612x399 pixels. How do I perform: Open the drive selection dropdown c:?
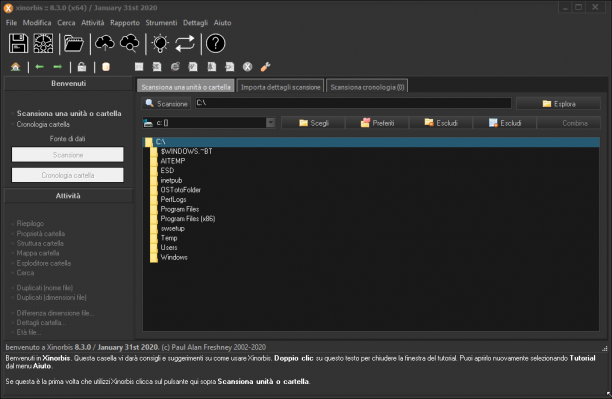coord(209,123)
